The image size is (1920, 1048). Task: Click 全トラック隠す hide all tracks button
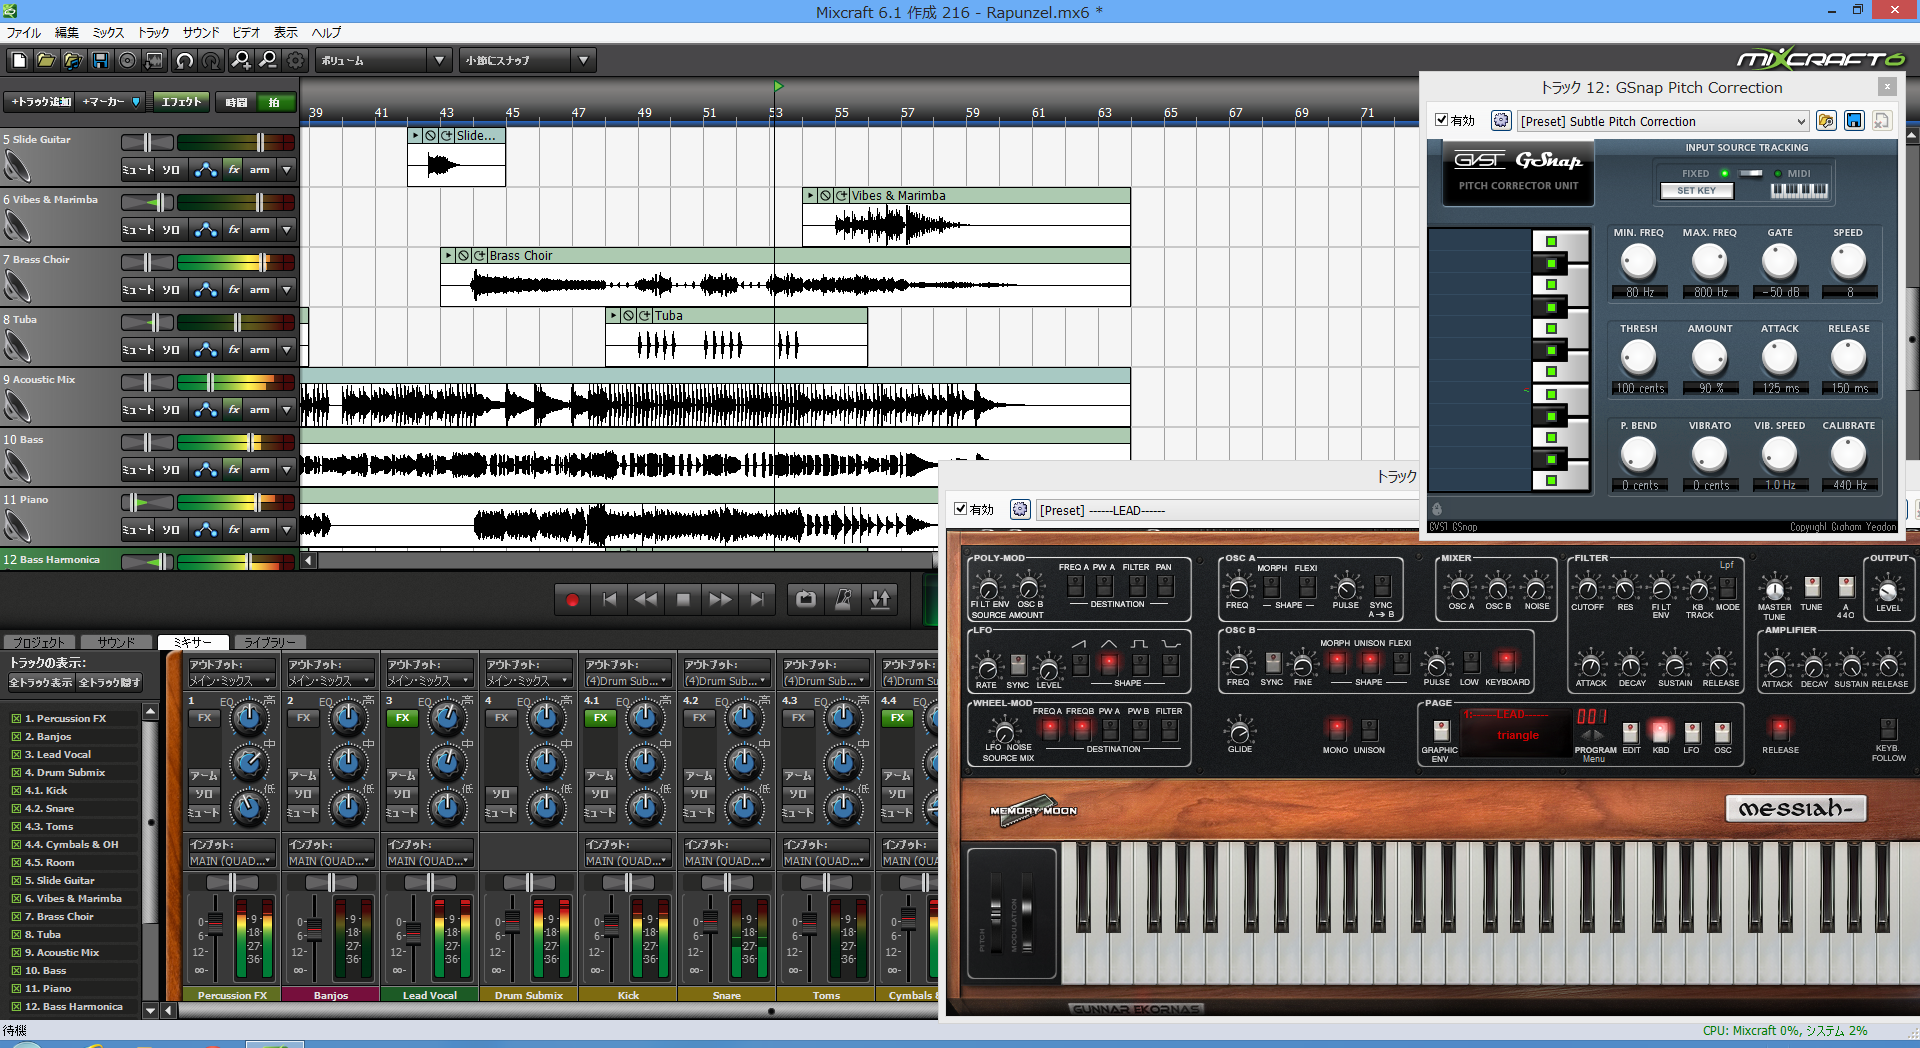(x=110, y=683)
